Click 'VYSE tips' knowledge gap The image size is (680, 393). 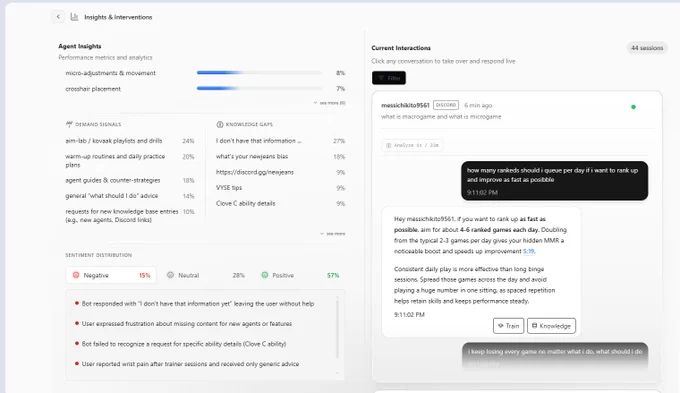229,188
